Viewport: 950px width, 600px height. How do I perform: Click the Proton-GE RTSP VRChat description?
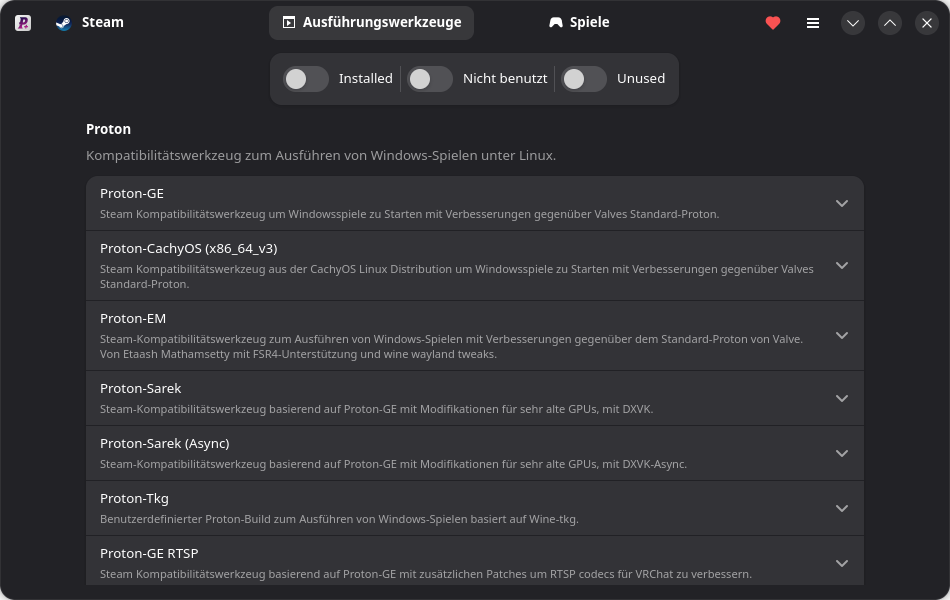(426, 575)
